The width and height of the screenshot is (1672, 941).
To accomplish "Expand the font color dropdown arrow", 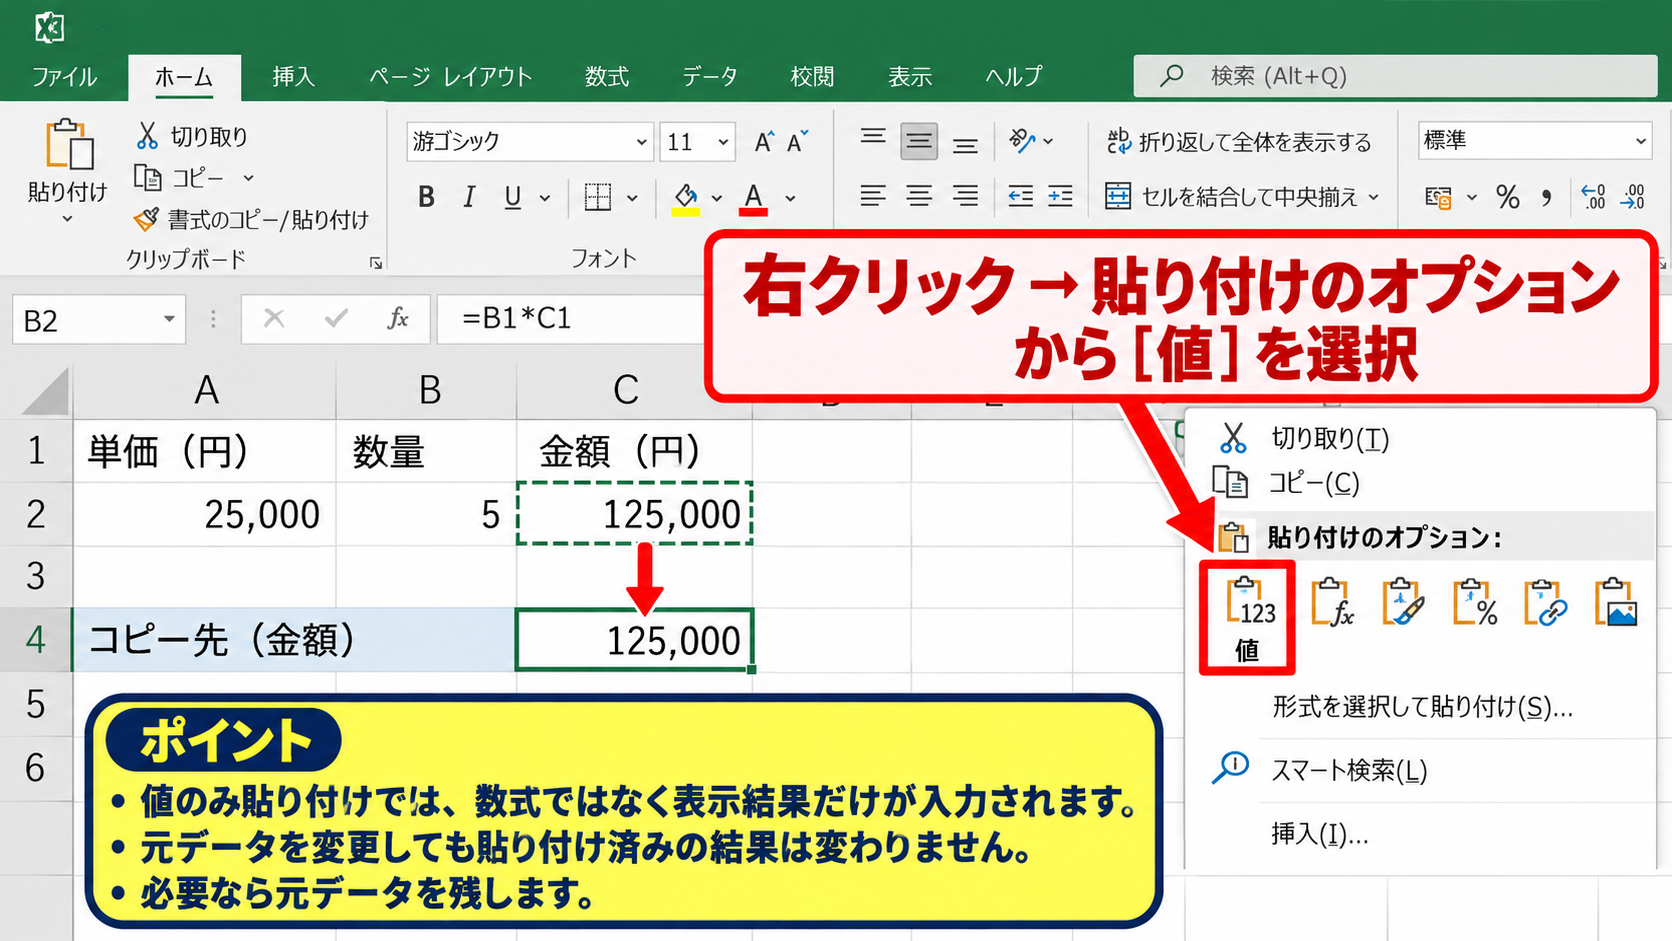I will point(790,198).
